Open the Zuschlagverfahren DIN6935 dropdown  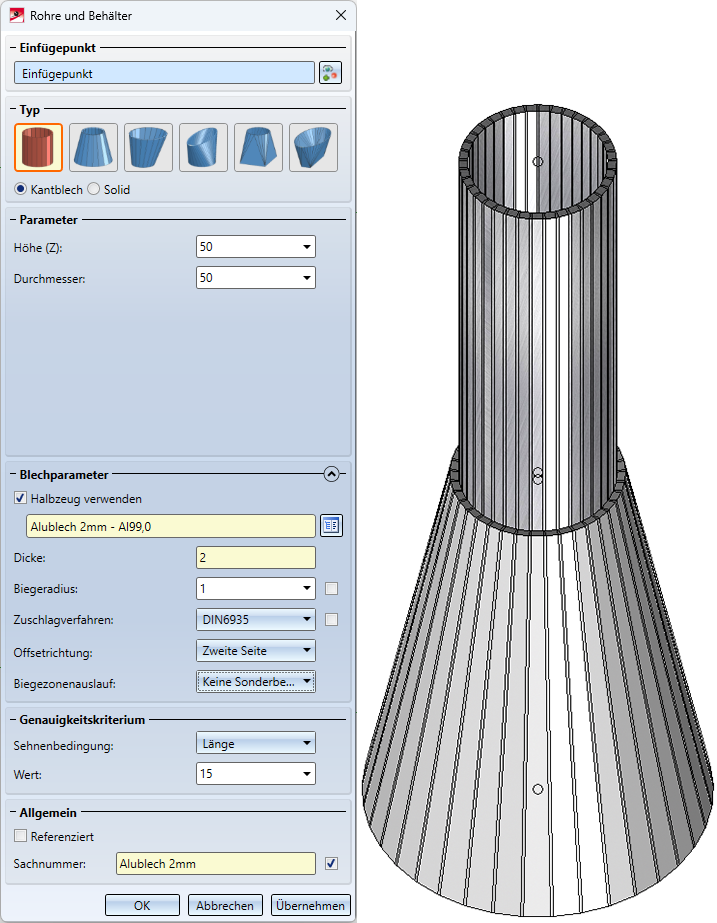click(255, 619)
